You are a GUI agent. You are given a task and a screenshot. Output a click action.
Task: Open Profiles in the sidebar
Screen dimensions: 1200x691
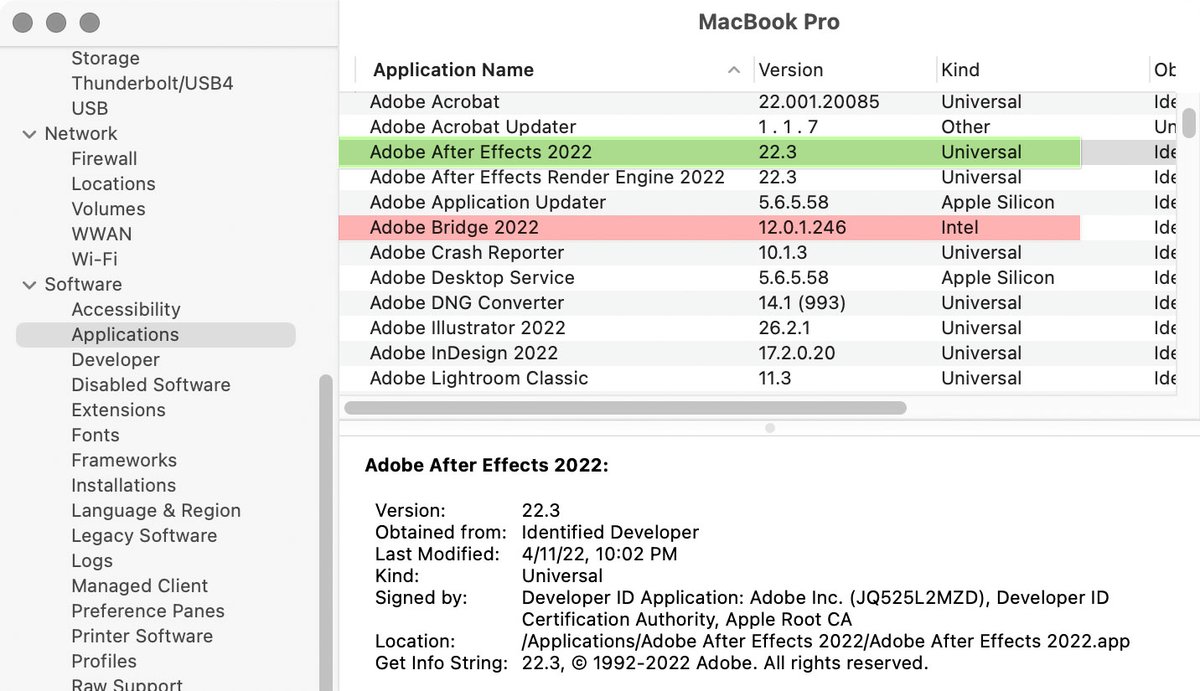click(104, 661)
